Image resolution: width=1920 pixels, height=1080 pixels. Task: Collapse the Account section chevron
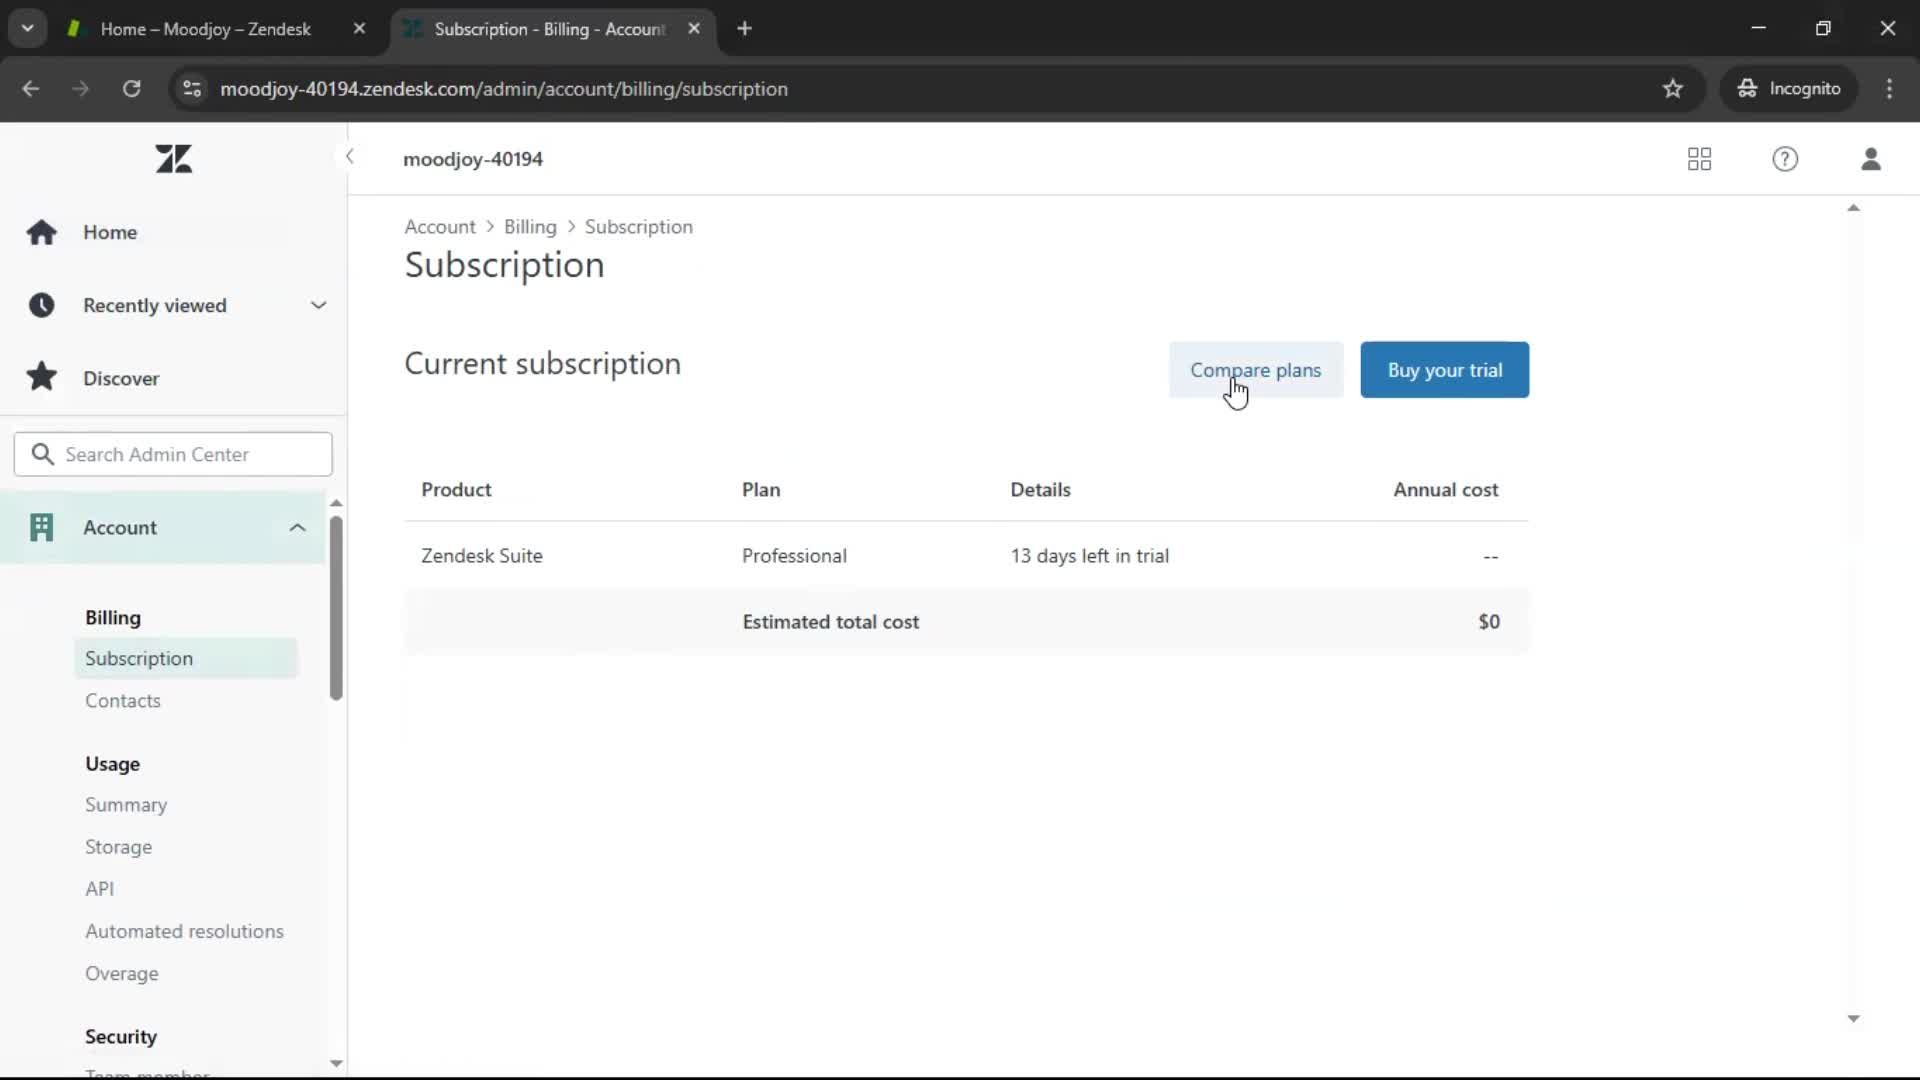(297, 527)
